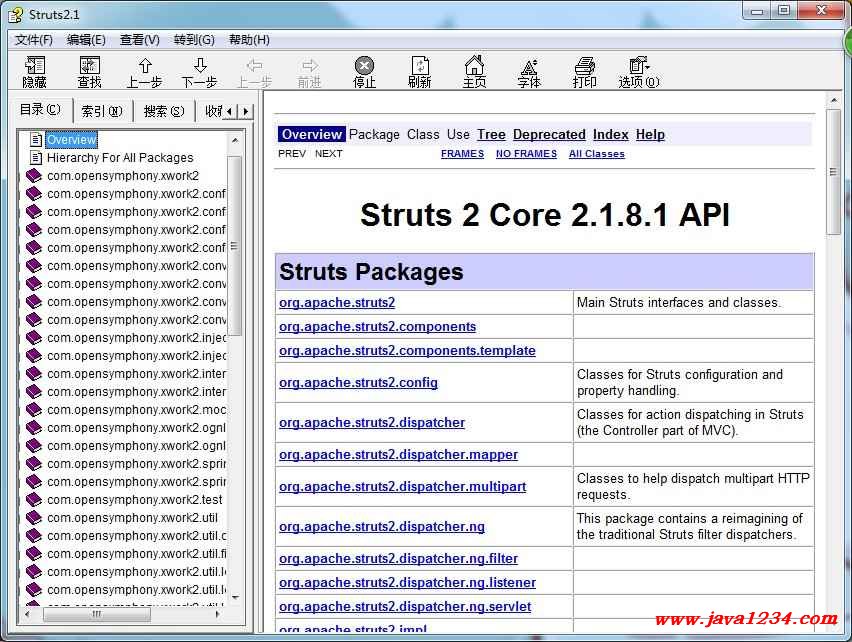Click the enabled 上一步 up-arrow icon

tap(145, 66)
